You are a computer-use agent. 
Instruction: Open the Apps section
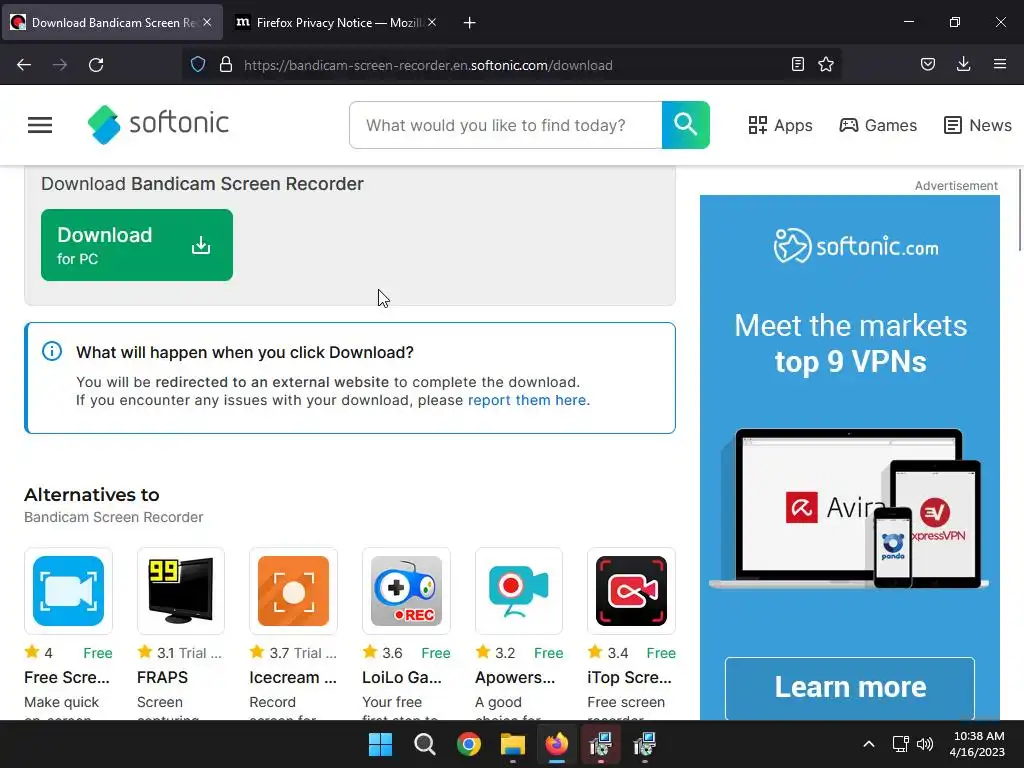(x=780, y=125)
